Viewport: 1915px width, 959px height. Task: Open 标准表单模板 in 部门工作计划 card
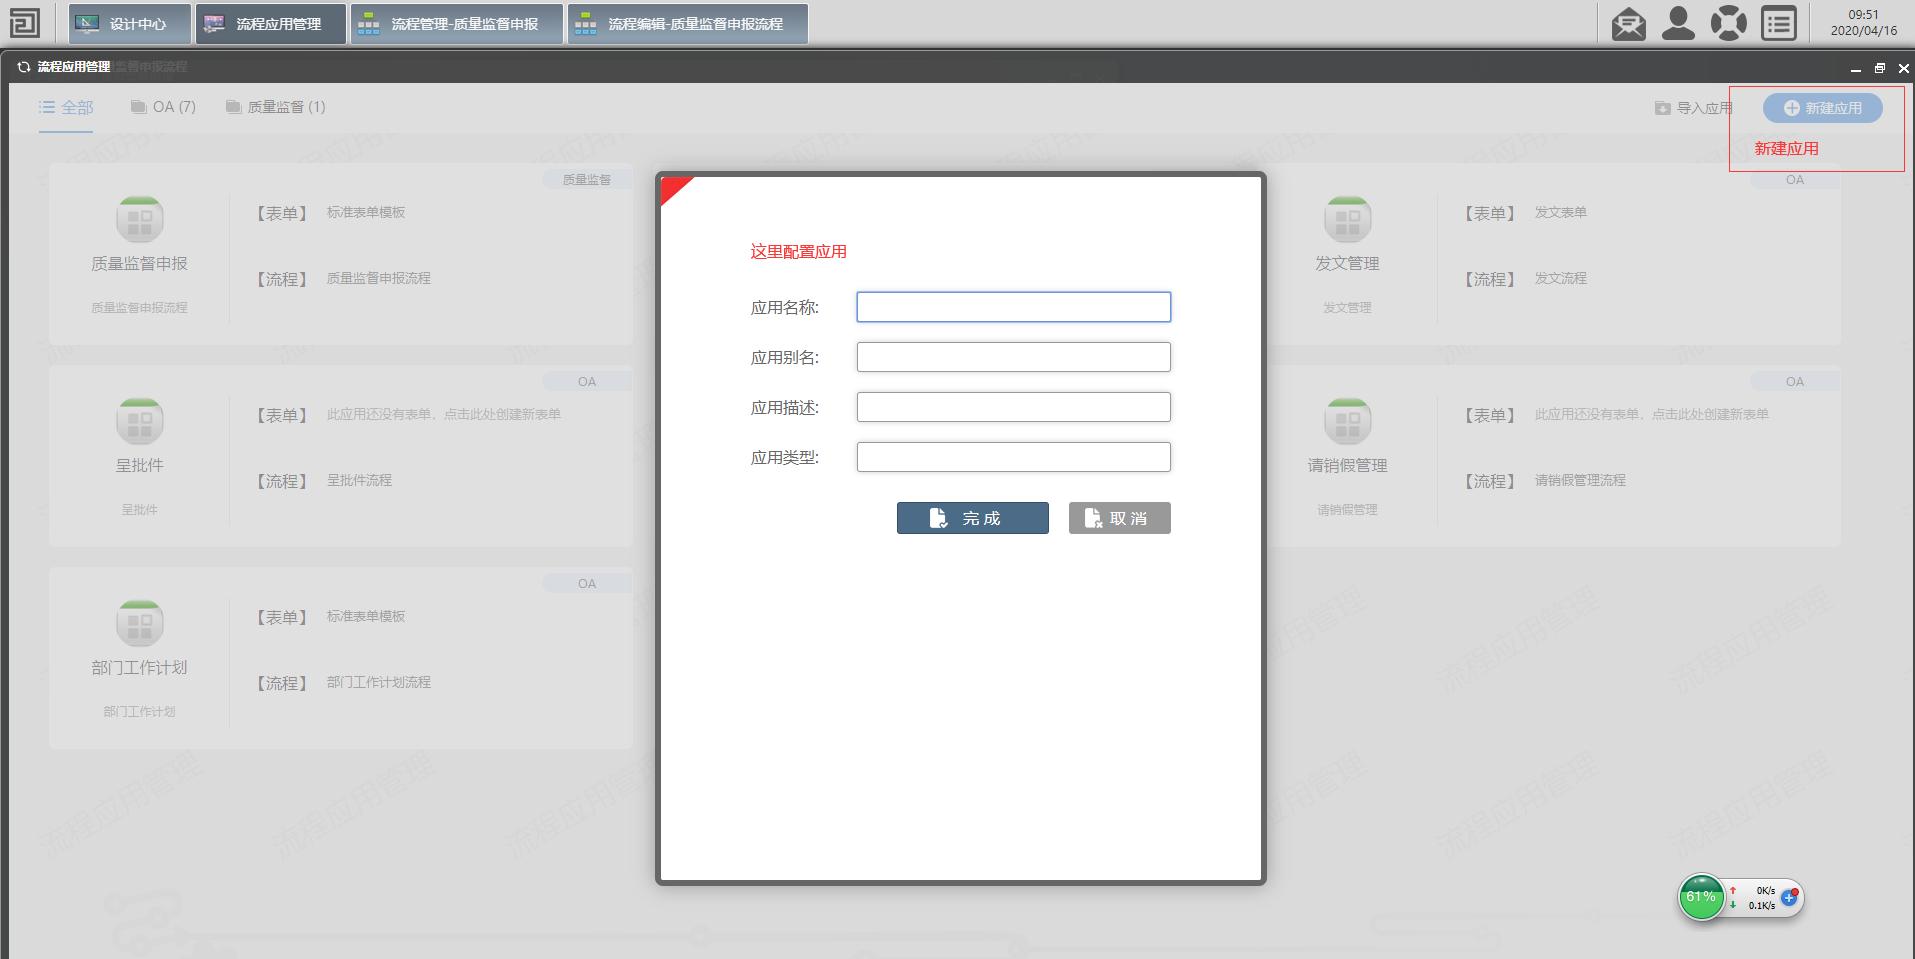[366, 616]
